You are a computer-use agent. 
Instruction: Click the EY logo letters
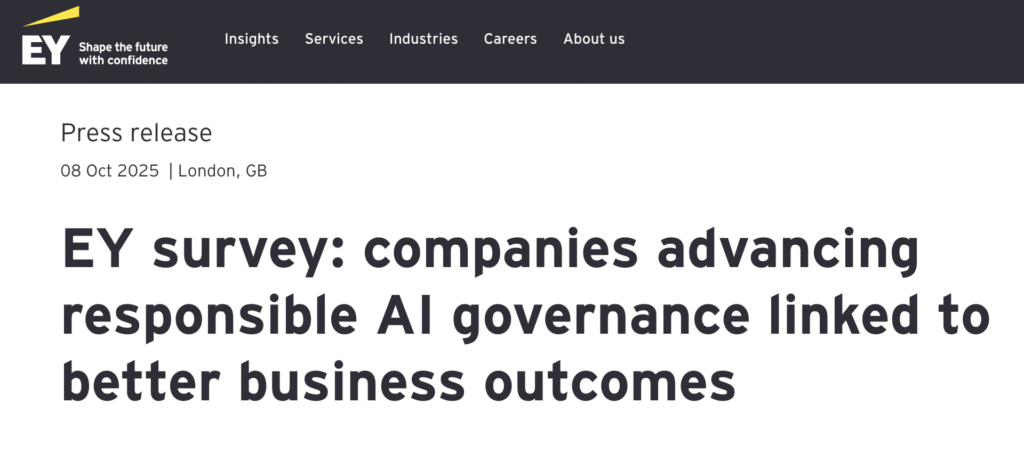46,51
